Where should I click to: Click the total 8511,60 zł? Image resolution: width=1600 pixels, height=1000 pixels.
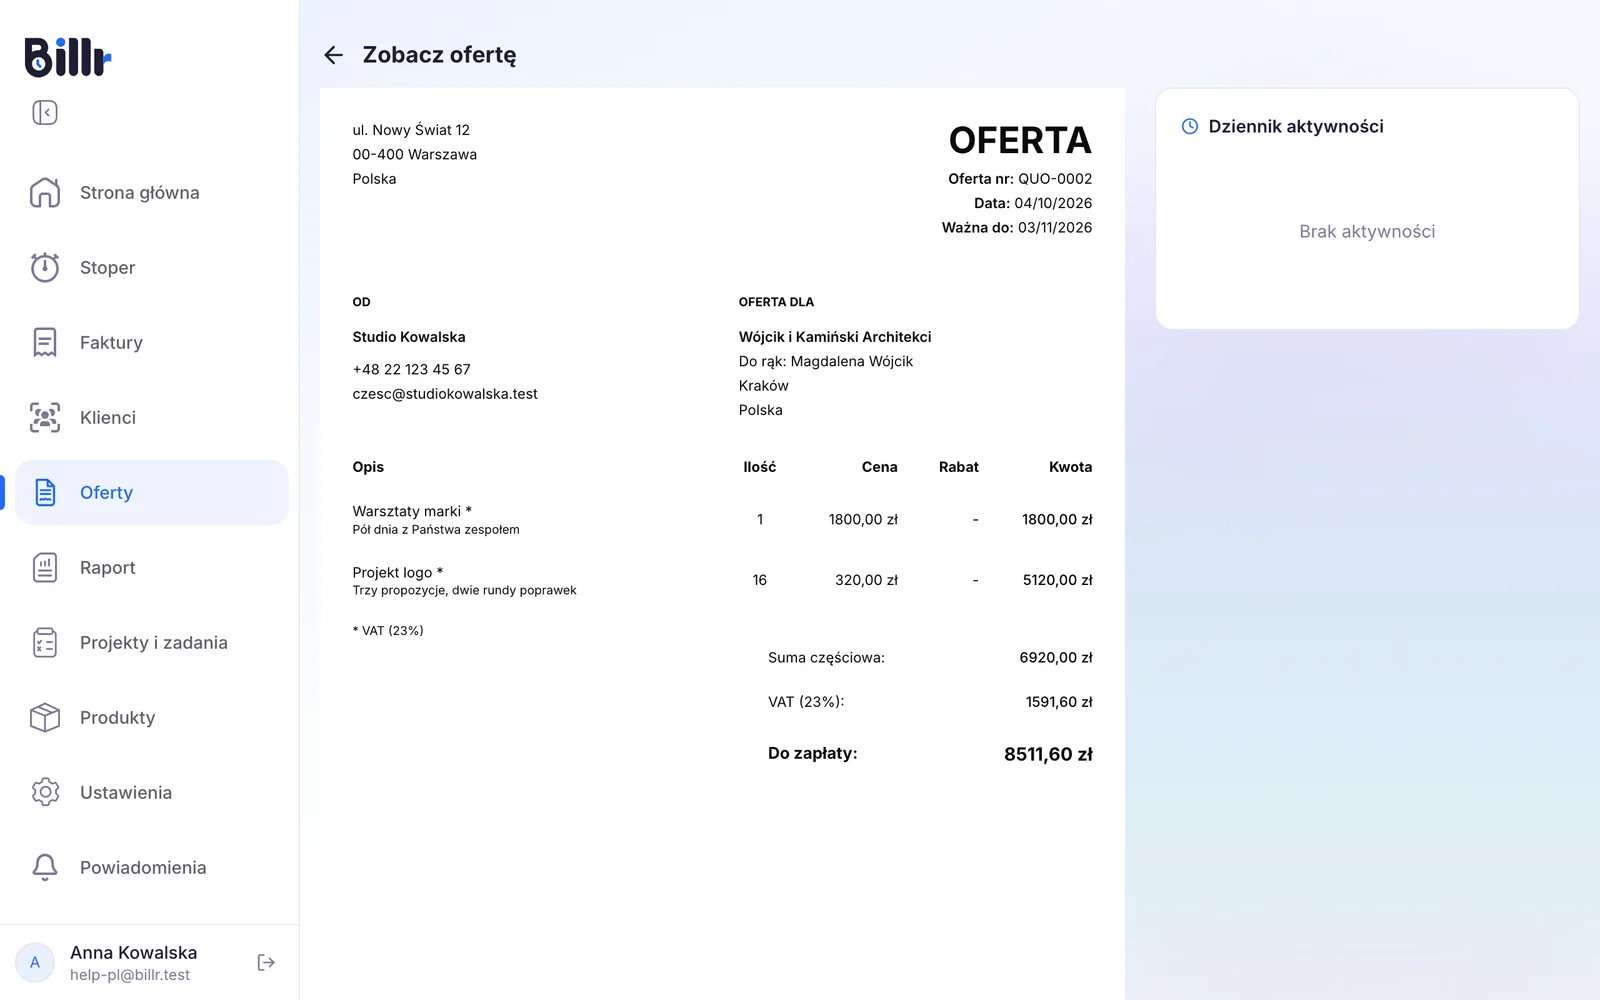pyautogui.click(x=1048, y=754)
